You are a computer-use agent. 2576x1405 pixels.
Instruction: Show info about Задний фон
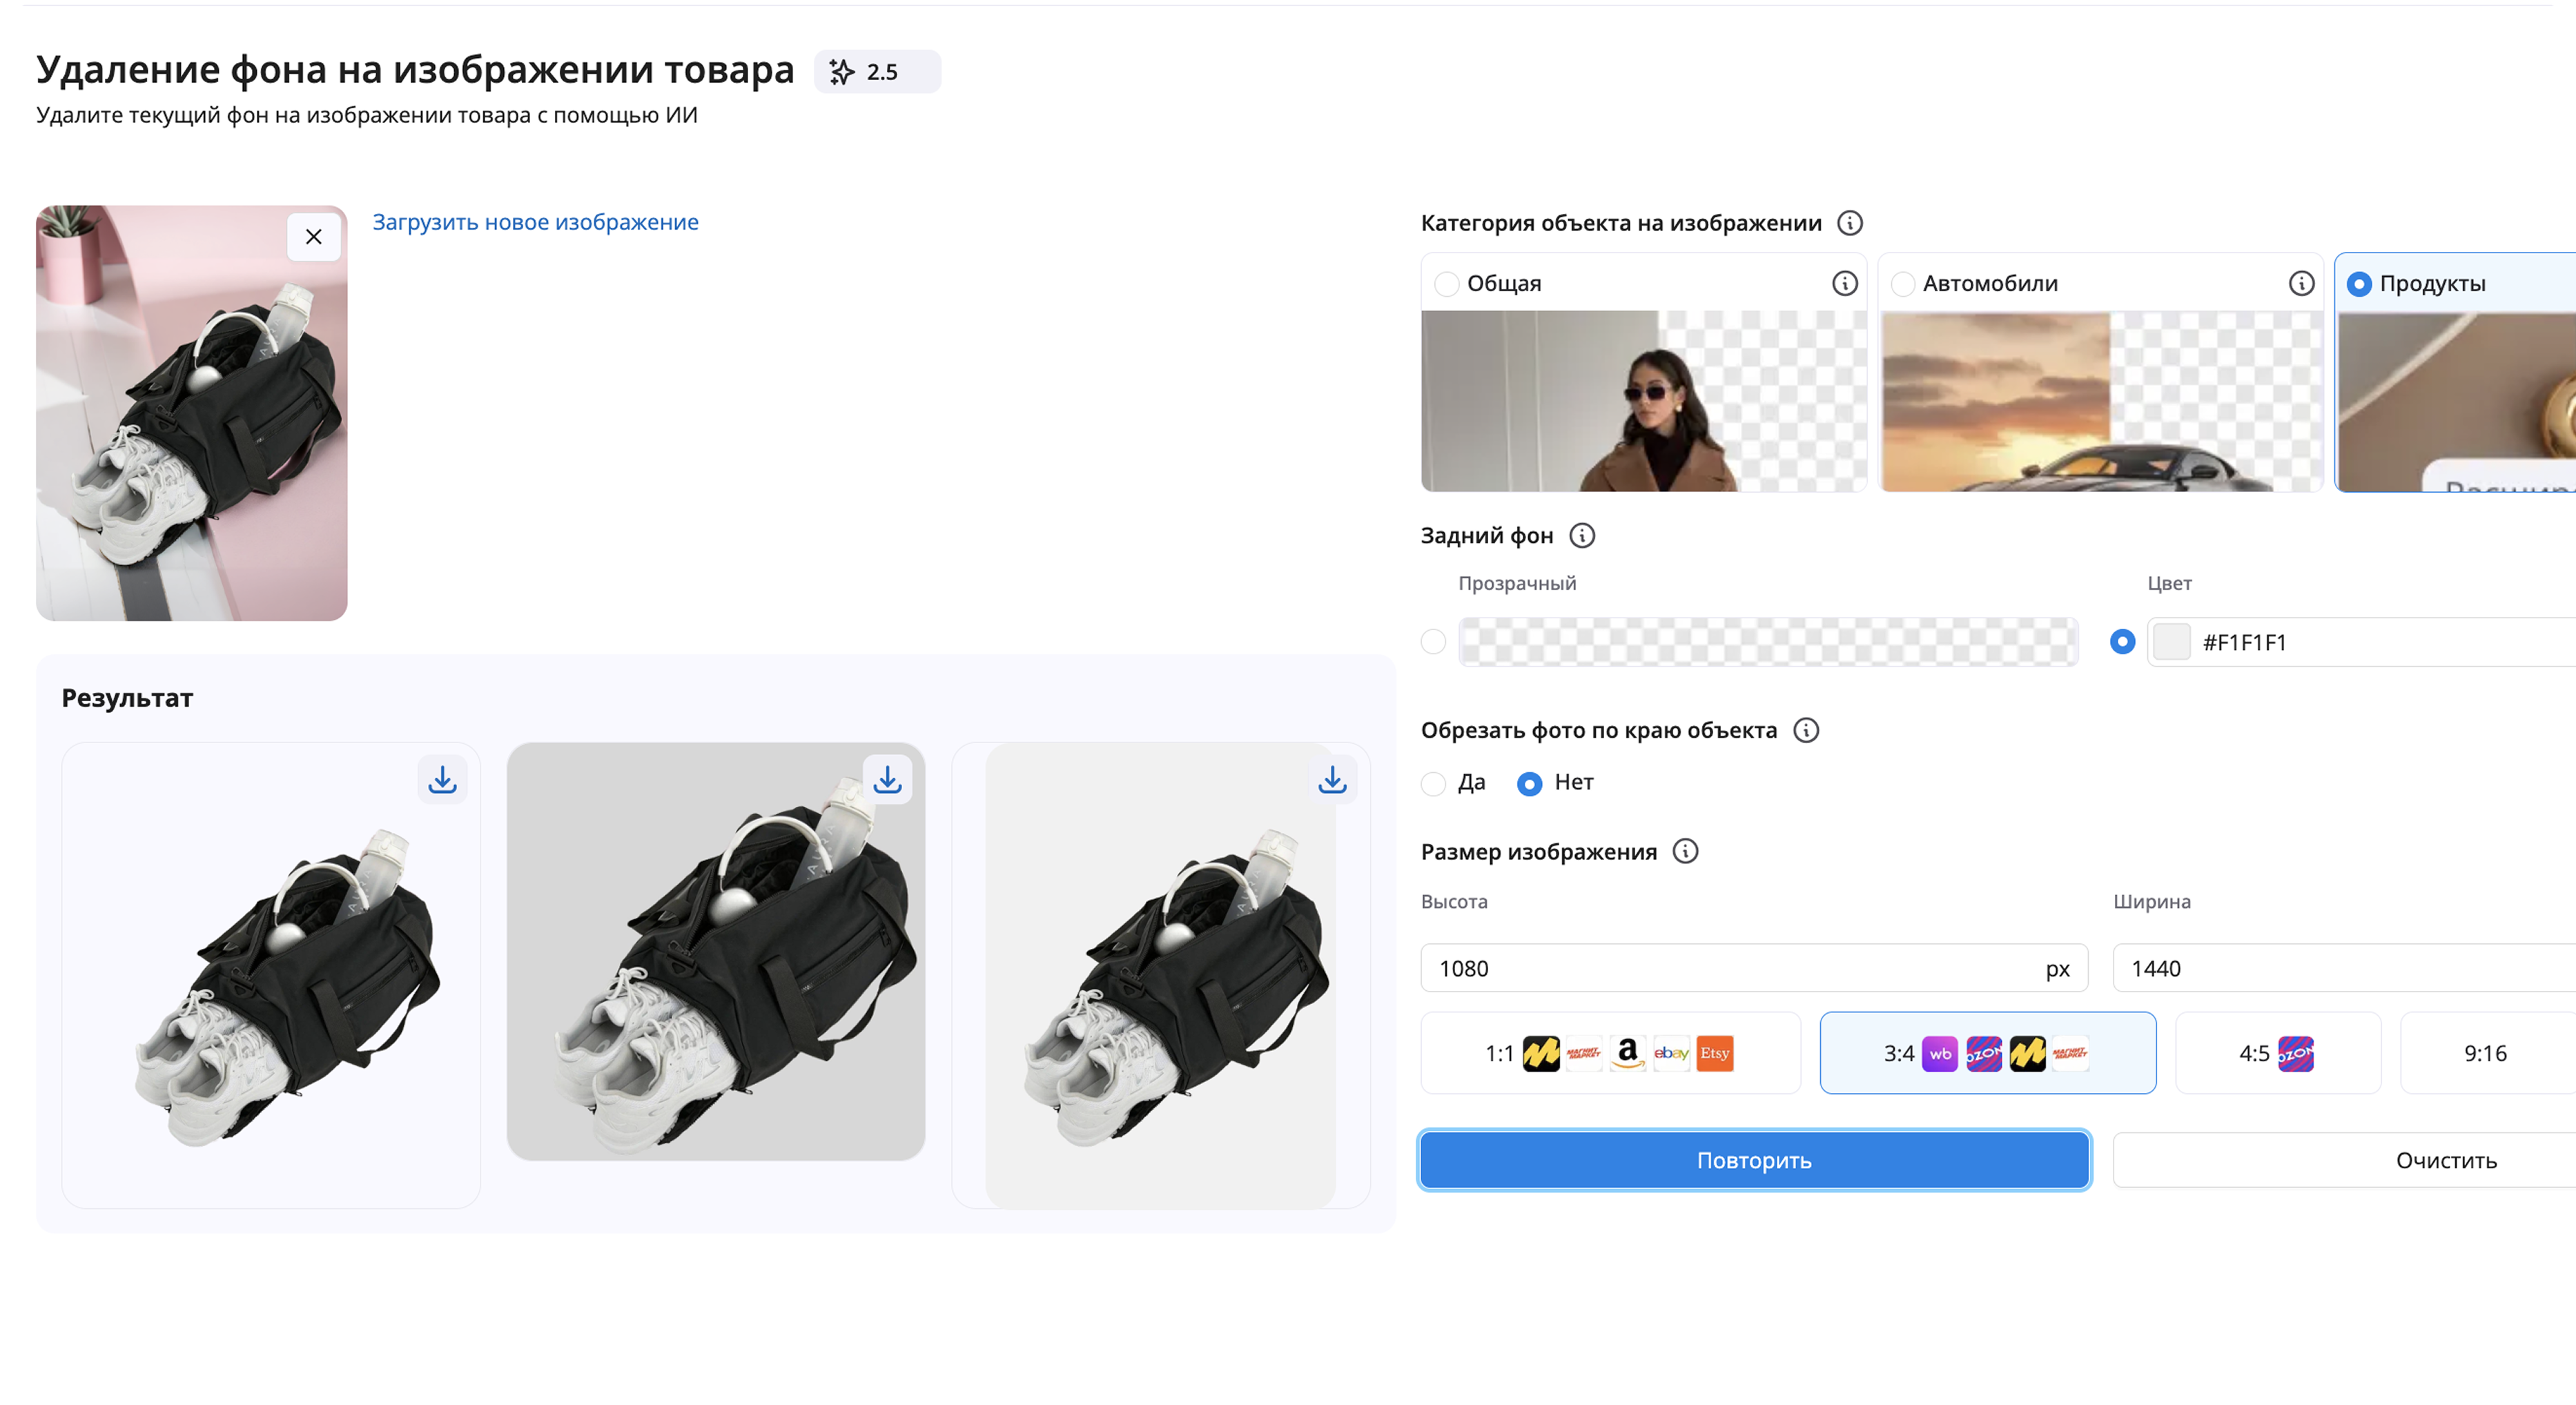pyautogui.click(x=1582, y=536)
